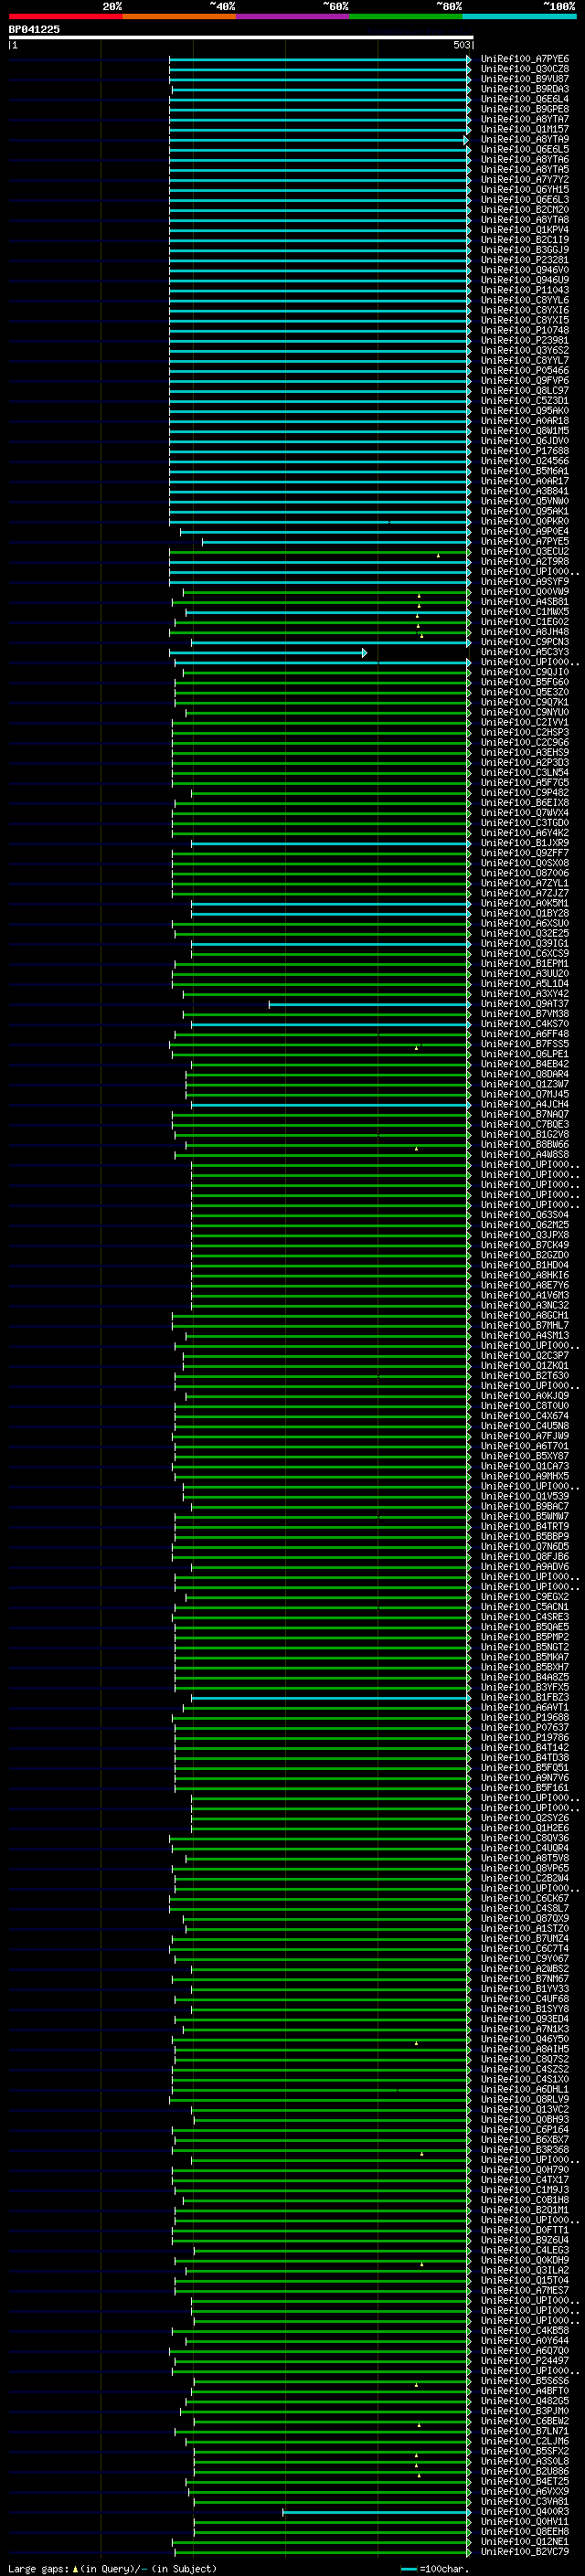This screenshot has width=585, height=2576.
Task: Open hit UniRef100_O87006
Action: [x=525, y=873]
